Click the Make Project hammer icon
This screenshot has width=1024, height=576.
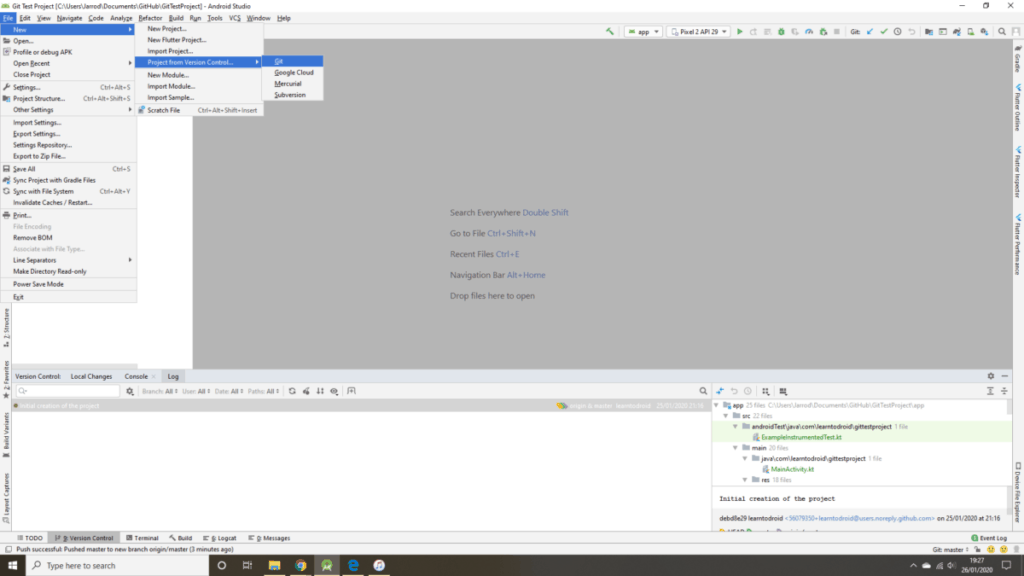[610, 31]
